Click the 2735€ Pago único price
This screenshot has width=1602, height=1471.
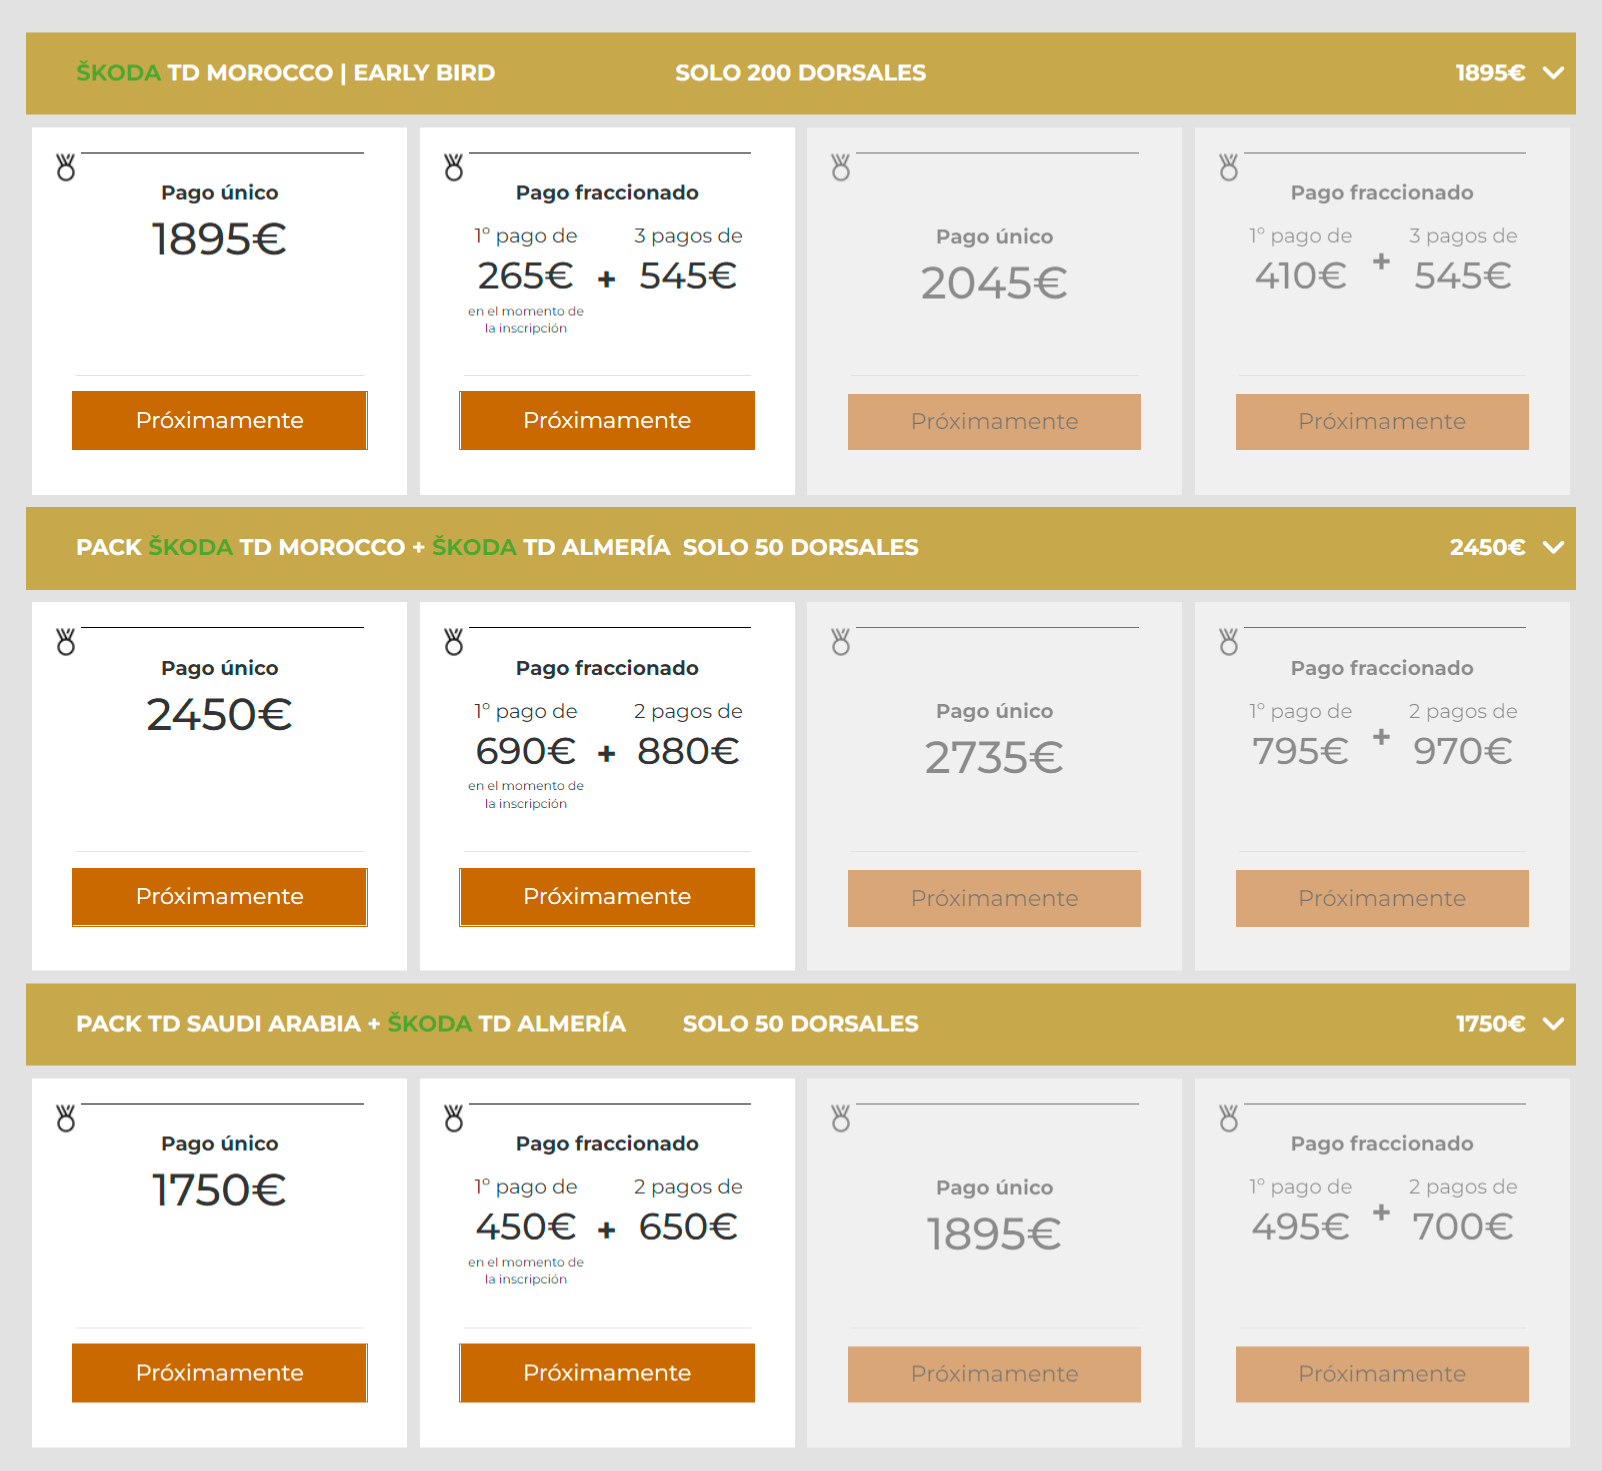(994, 758)
